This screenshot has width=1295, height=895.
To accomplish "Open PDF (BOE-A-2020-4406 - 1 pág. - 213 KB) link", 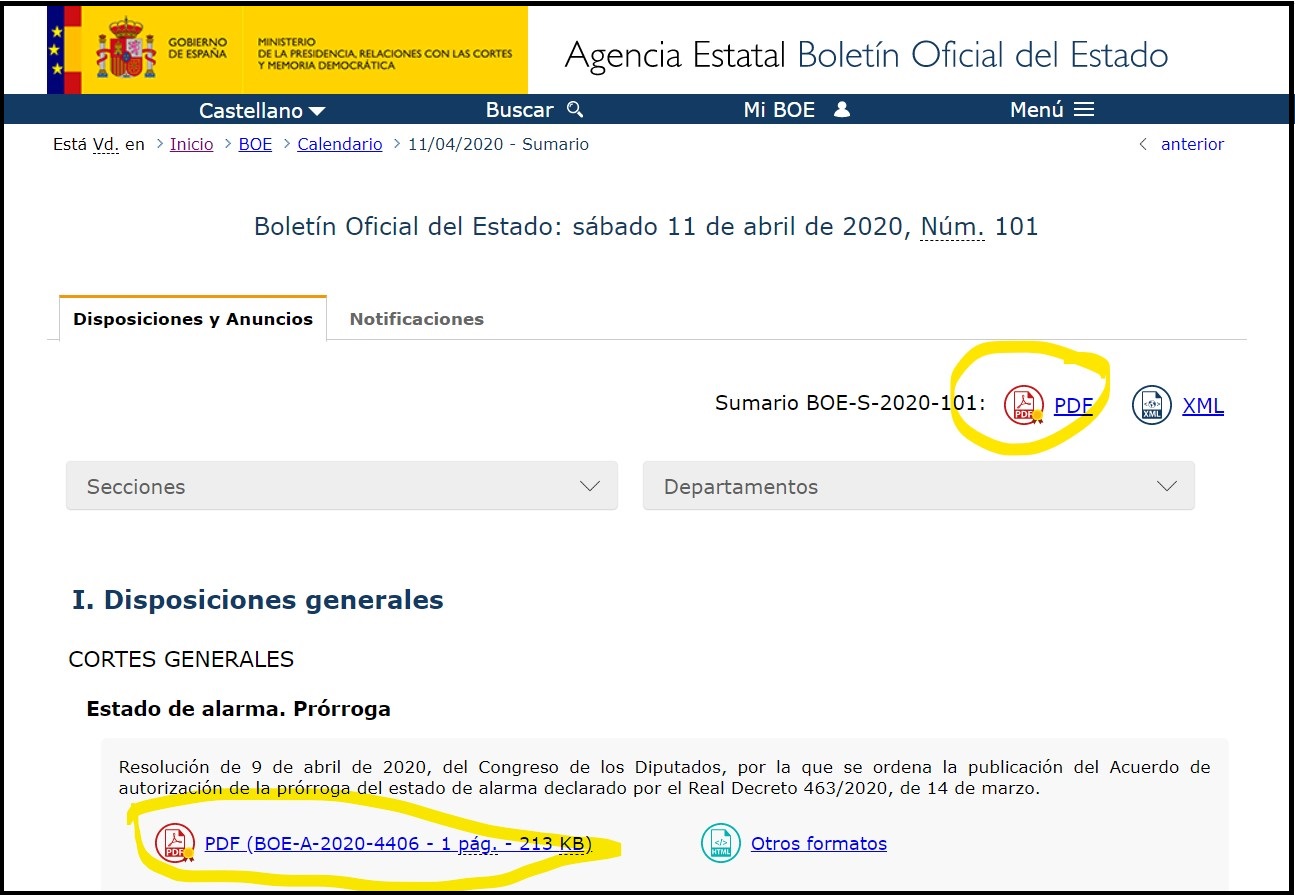I will point(398,843).
